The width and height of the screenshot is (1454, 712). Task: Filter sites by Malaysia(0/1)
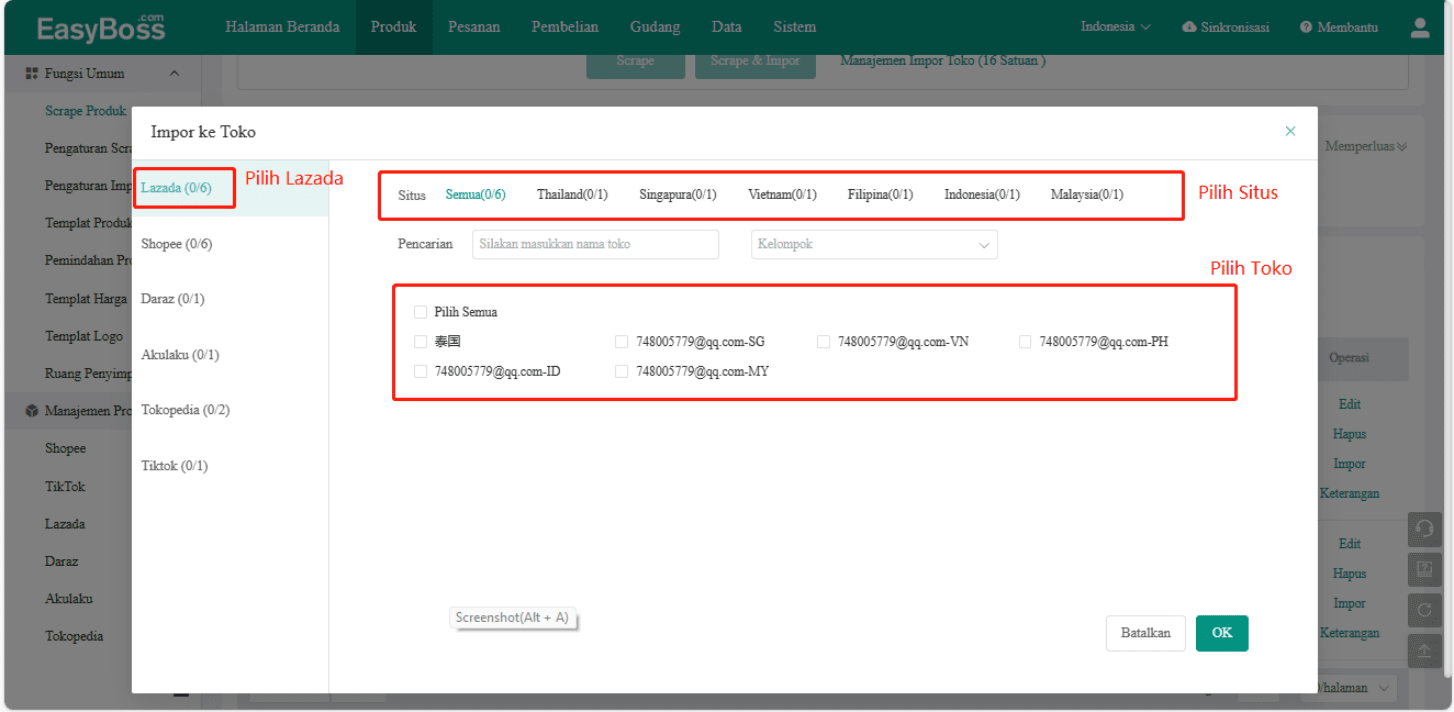pyautogui.click(x=1087, y=195)
